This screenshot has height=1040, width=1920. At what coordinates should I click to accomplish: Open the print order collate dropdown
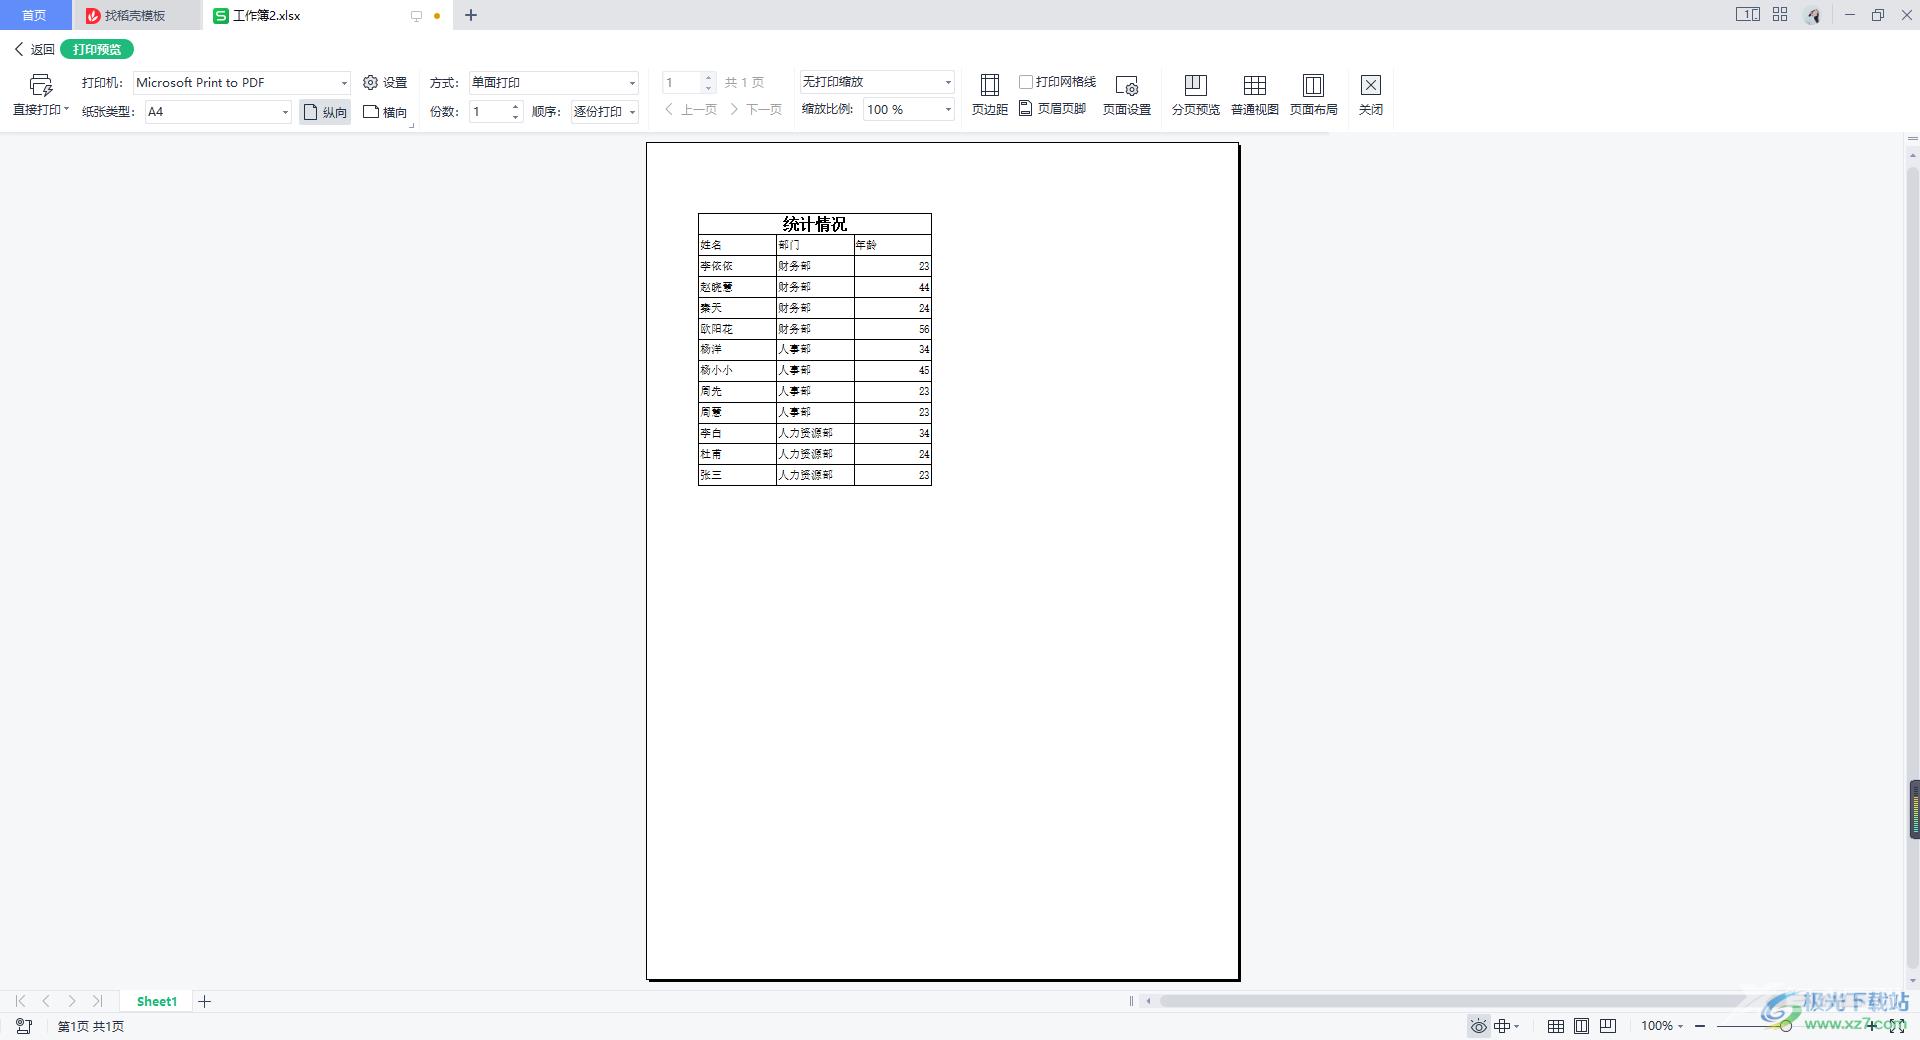(x=604, y=112)
